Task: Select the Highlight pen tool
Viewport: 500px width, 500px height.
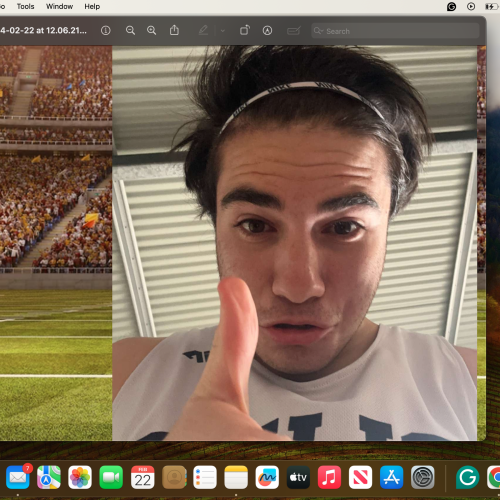Action: click(x=203, y=31)
